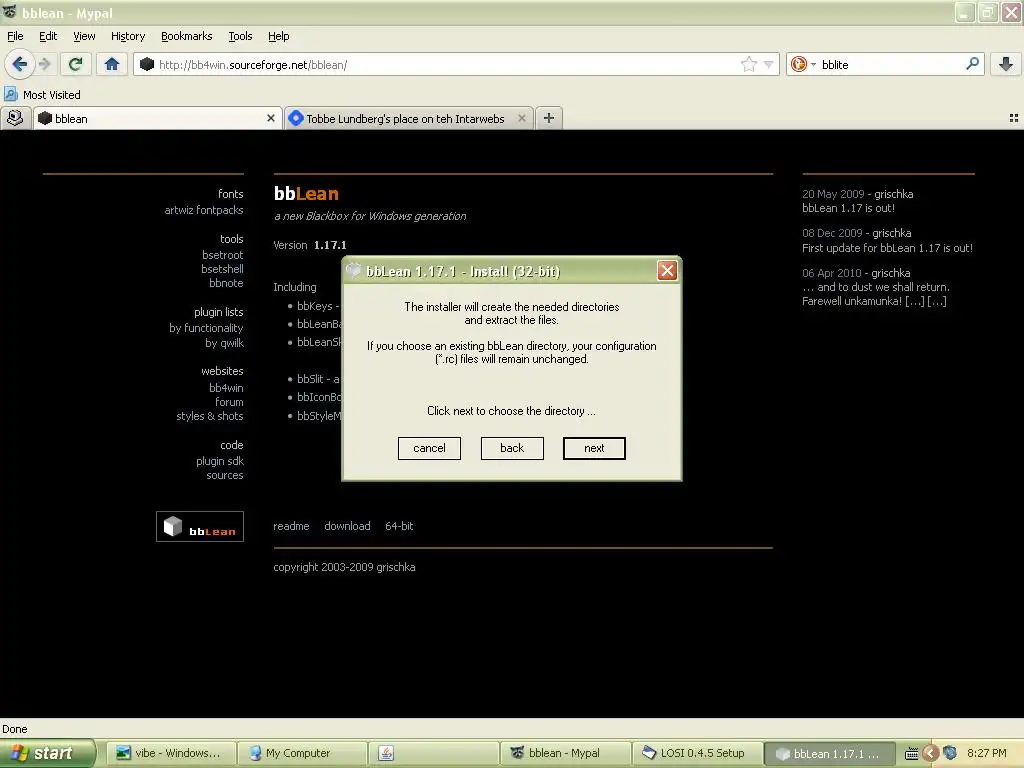
Task: Click next in the bbLean installer
Action: [594, 448]
